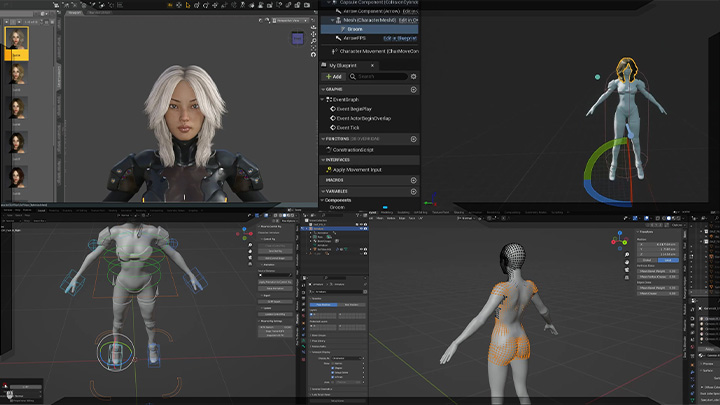Open the Face menu in right Blender viewport
The width and height of the screenshot is (720, 405).
tap(412, 218)
